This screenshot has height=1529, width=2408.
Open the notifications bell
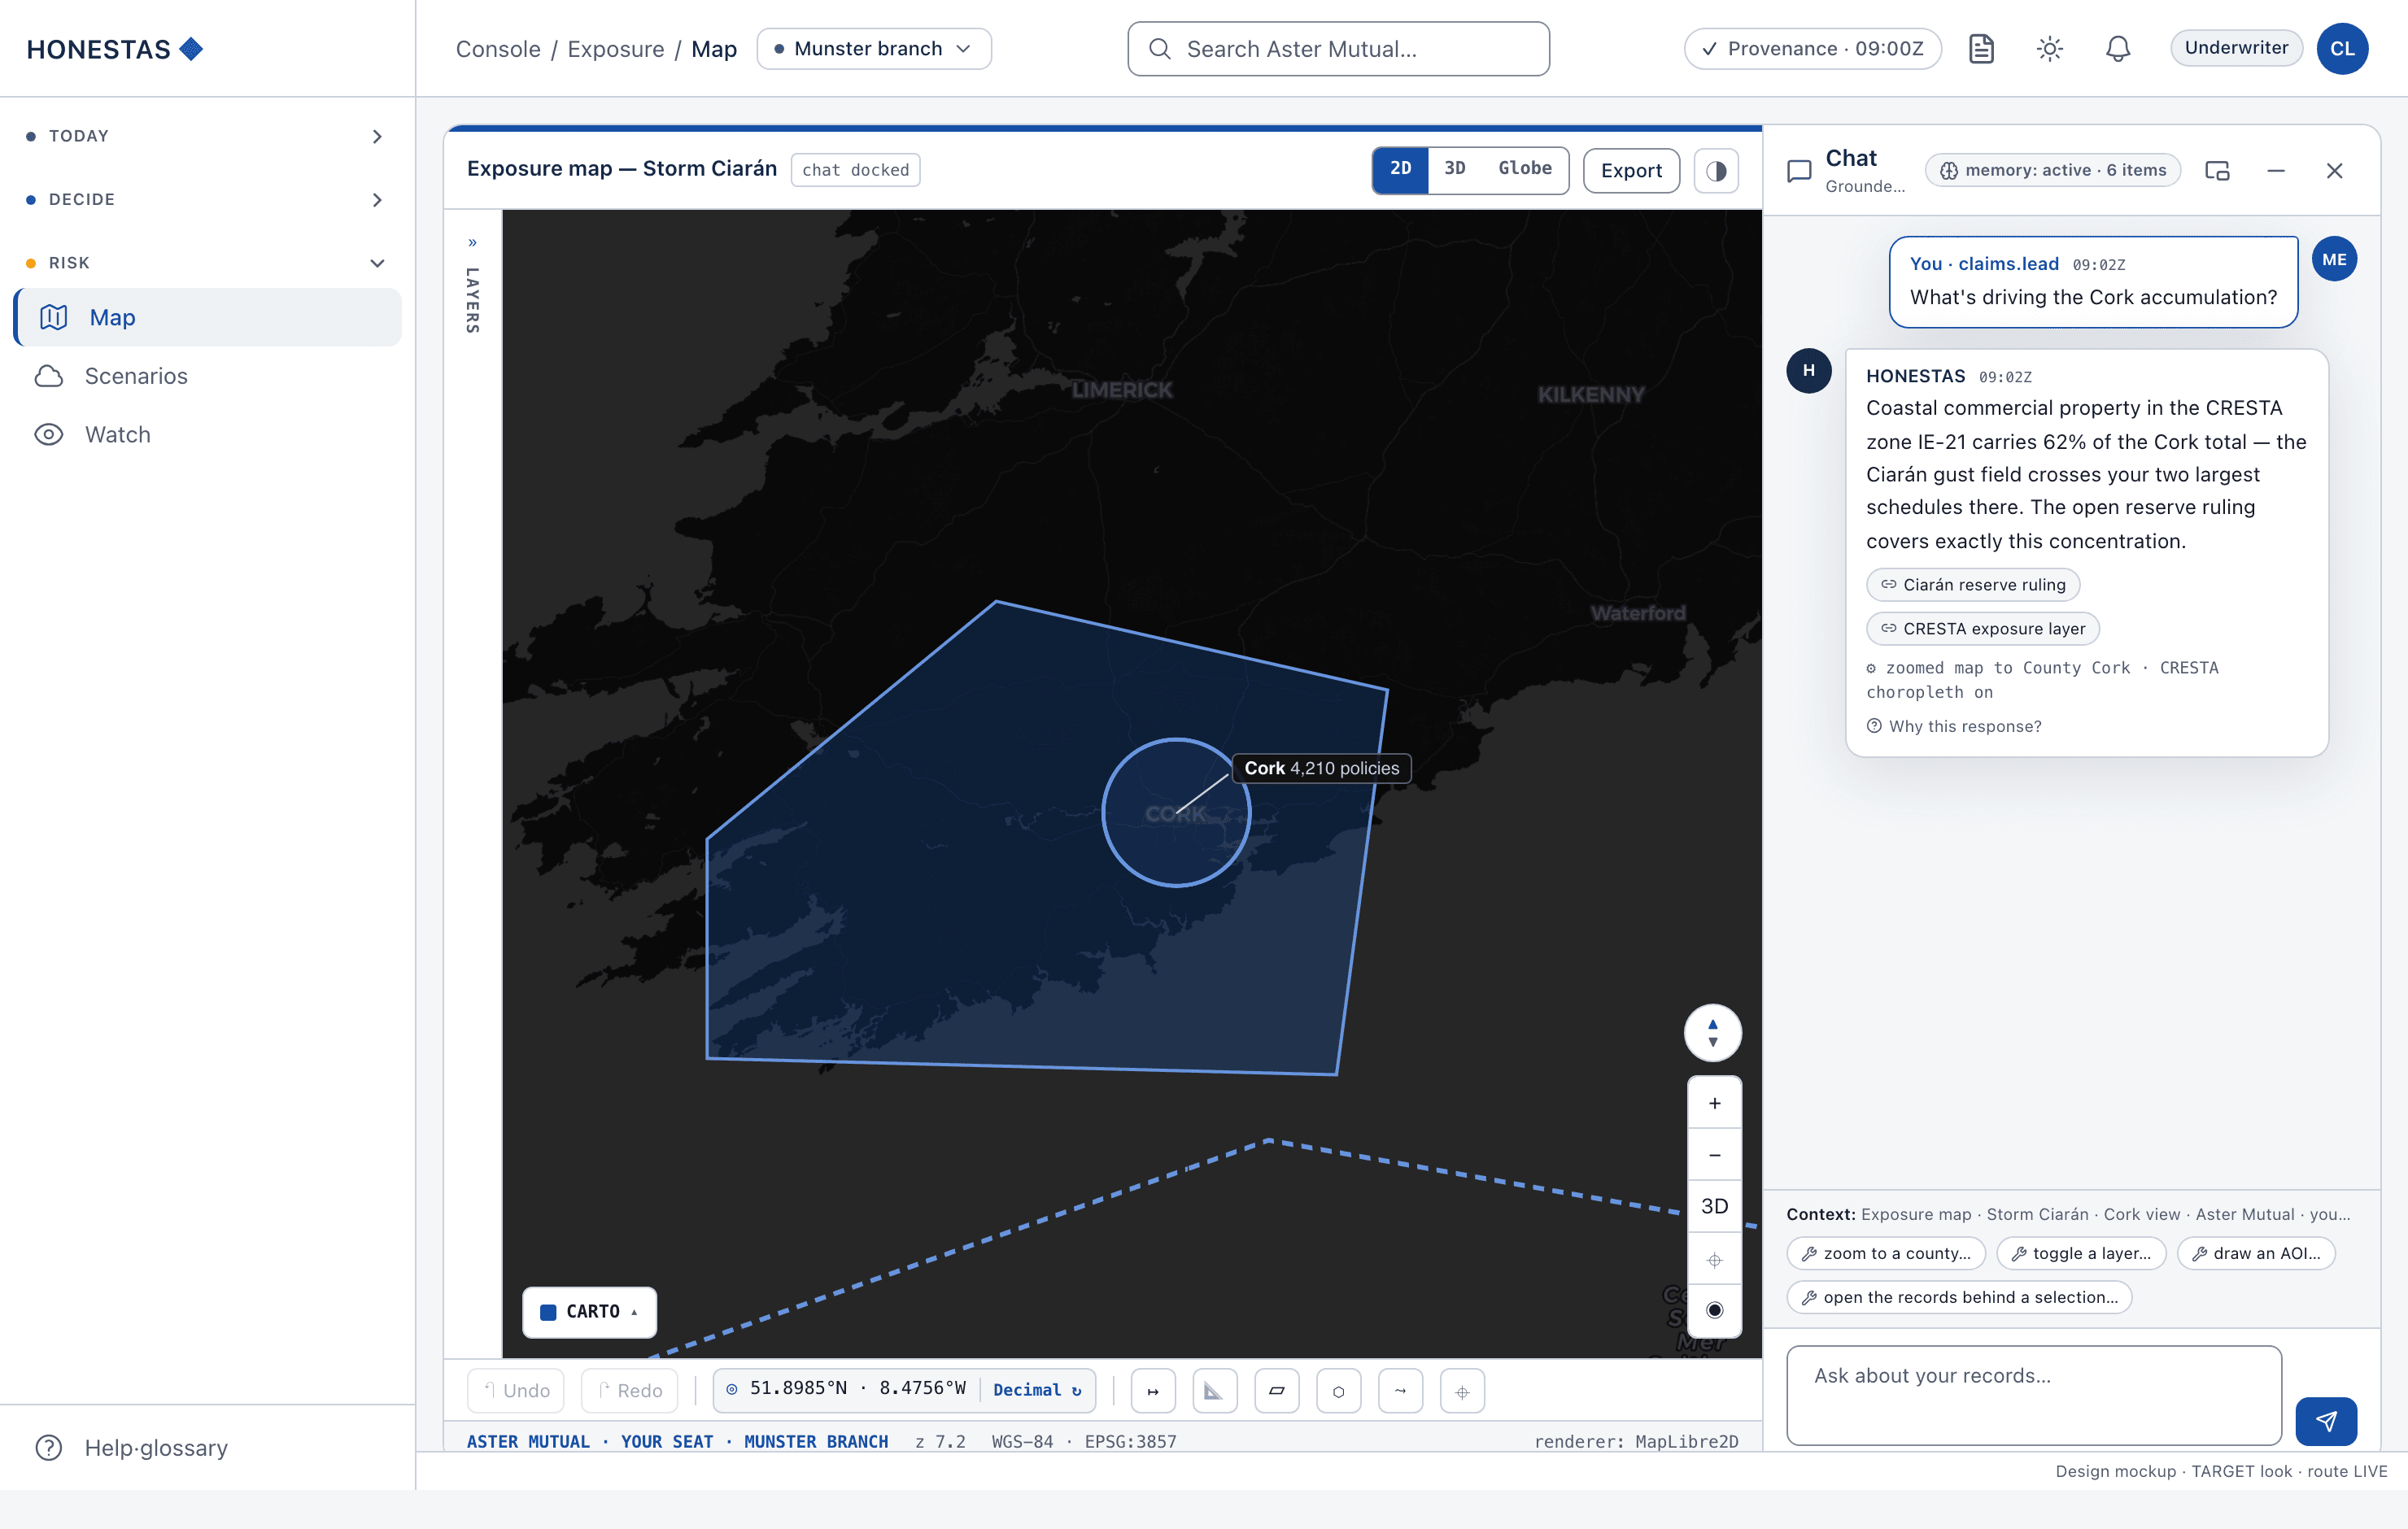[2118, 49]
